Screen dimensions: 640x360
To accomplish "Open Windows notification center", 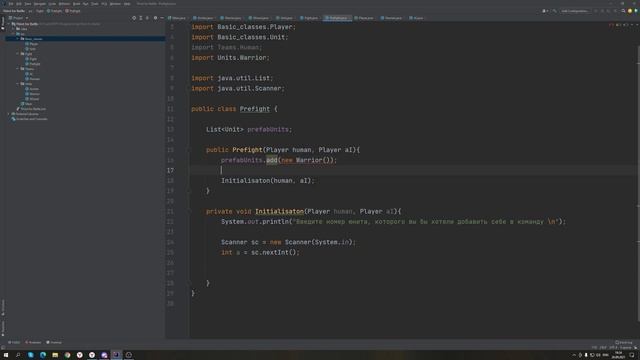I will pos(631,355).
